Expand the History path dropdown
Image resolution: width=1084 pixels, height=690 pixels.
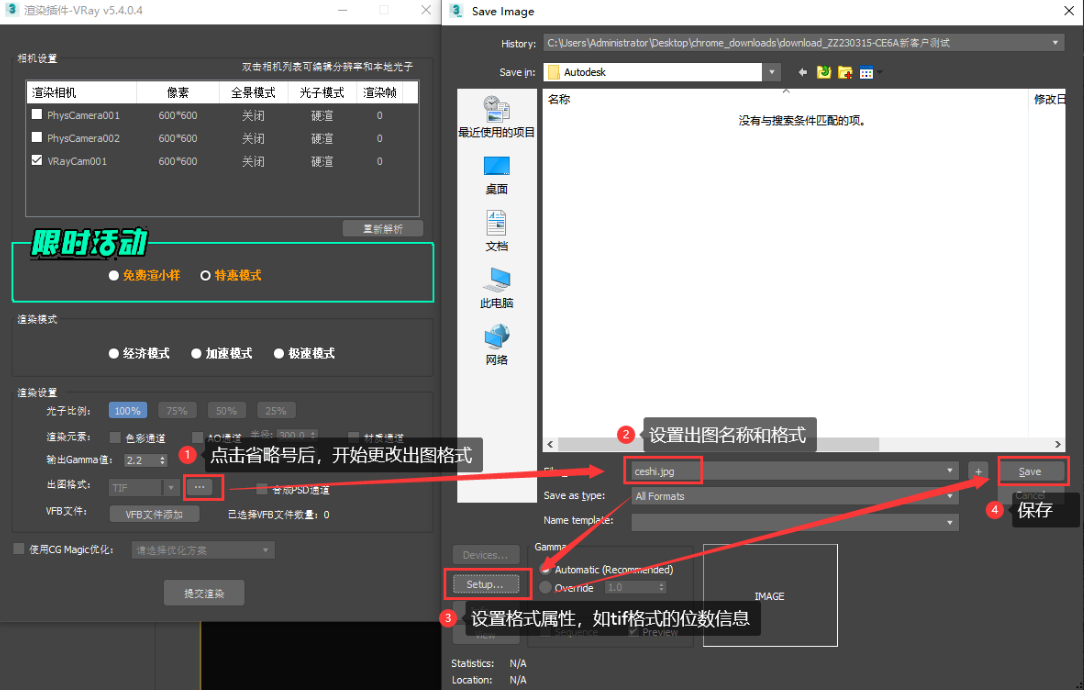[1055, 43]
